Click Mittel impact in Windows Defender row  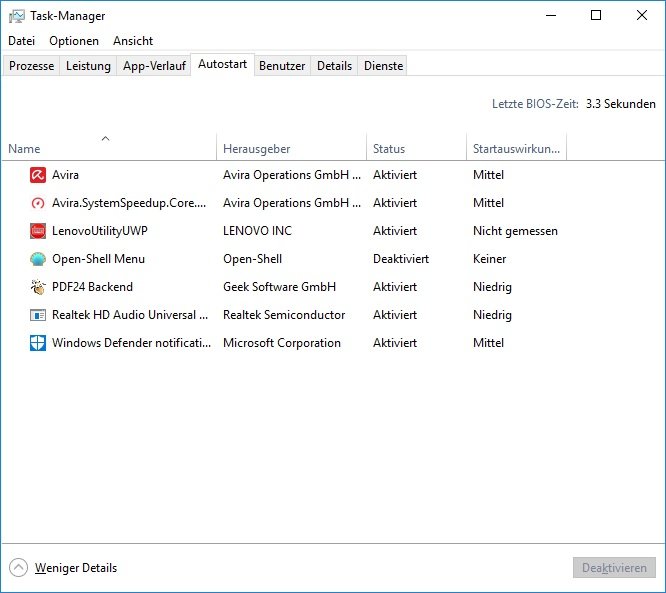[x=488, y=343]
